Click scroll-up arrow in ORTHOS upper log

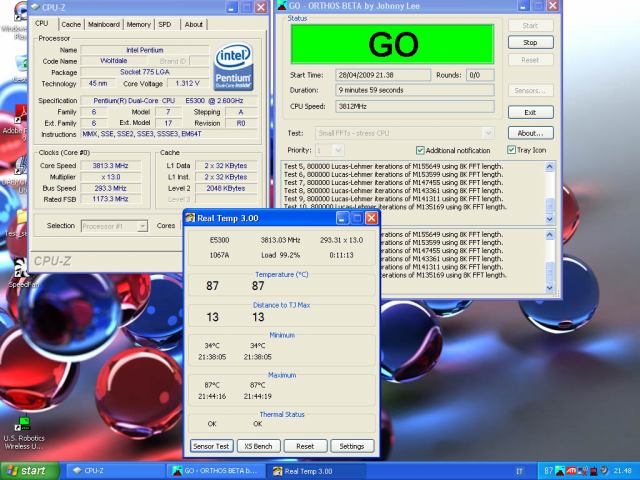pos(550,167)
